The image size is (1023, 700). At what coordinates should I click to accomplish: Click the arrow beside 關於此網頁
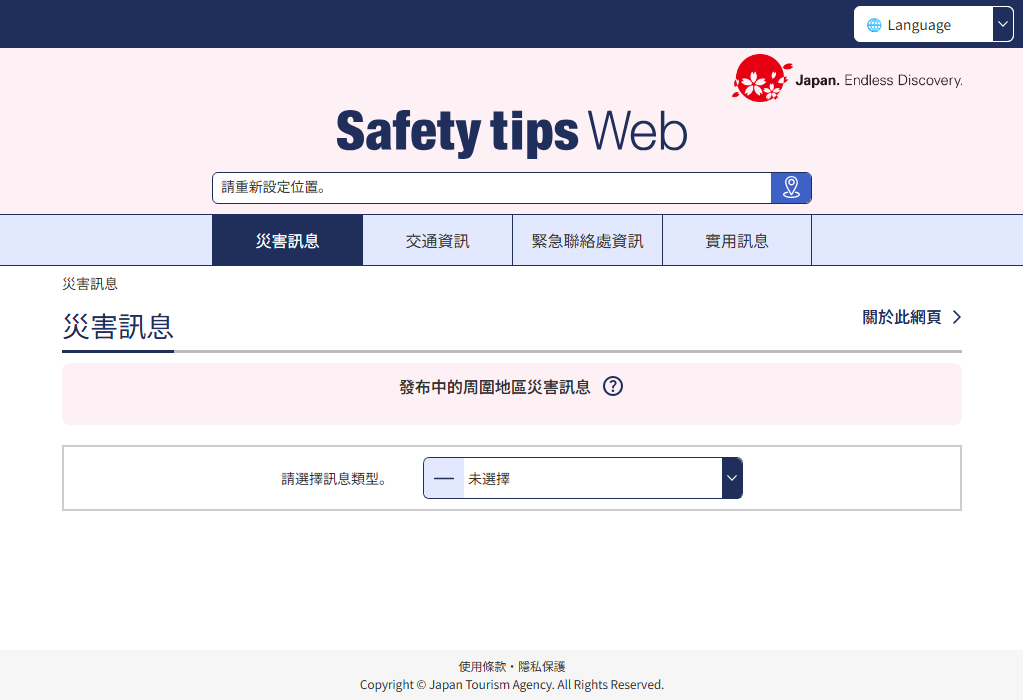957,317
